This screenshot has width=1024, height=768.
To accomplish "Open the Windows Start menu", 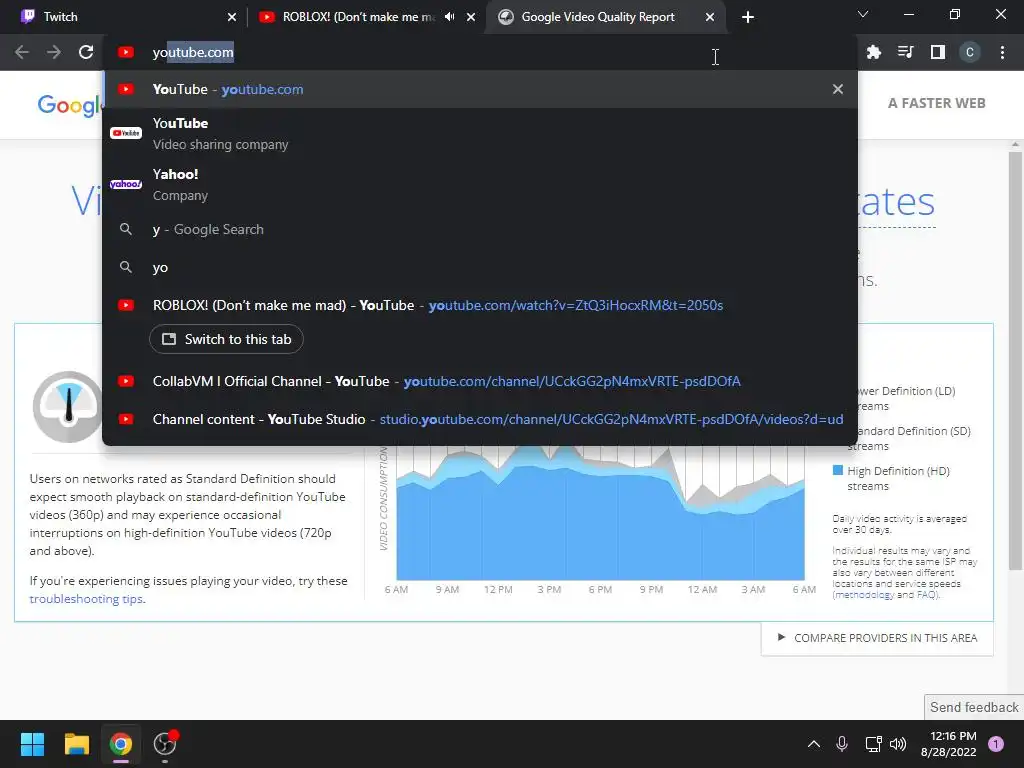I will tap(32, 744).
